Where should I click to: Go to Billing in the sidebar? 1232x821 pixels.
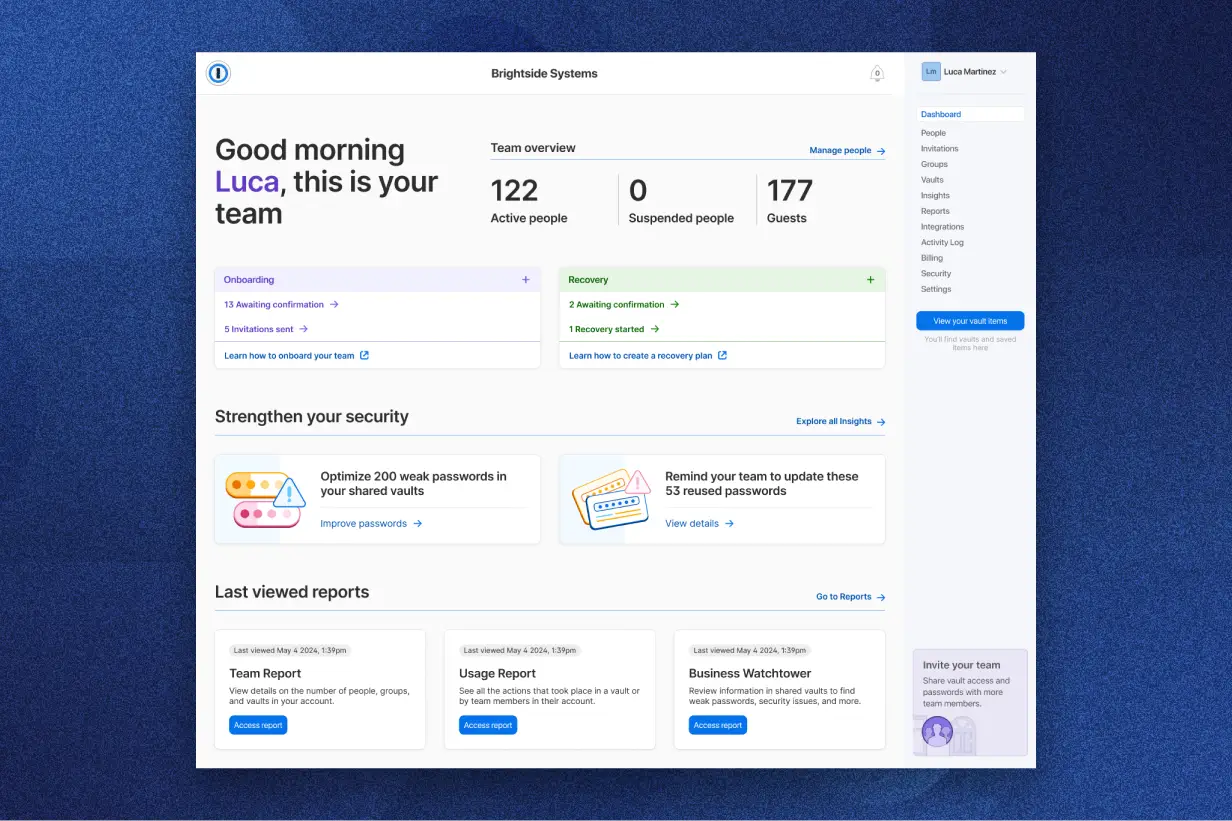coord(931,257)
